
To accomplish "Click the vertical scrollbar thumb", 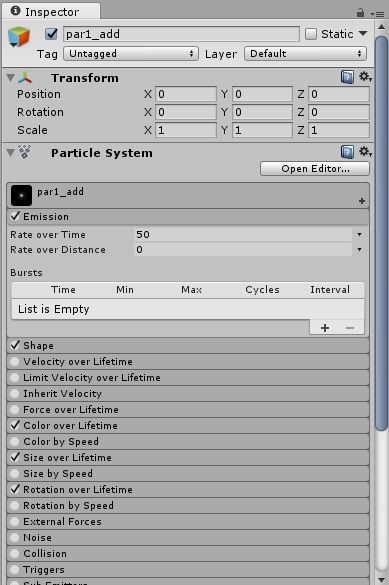I will click(381, 234).
